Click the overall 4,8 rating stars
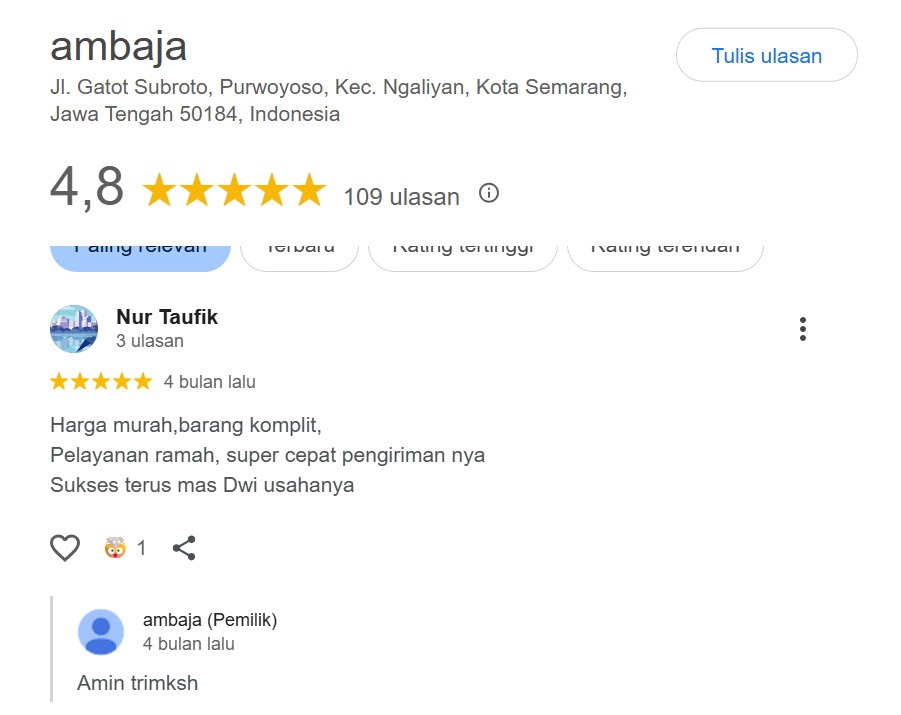The width and height of the screenshot is (901, 715). click(234, 190)
